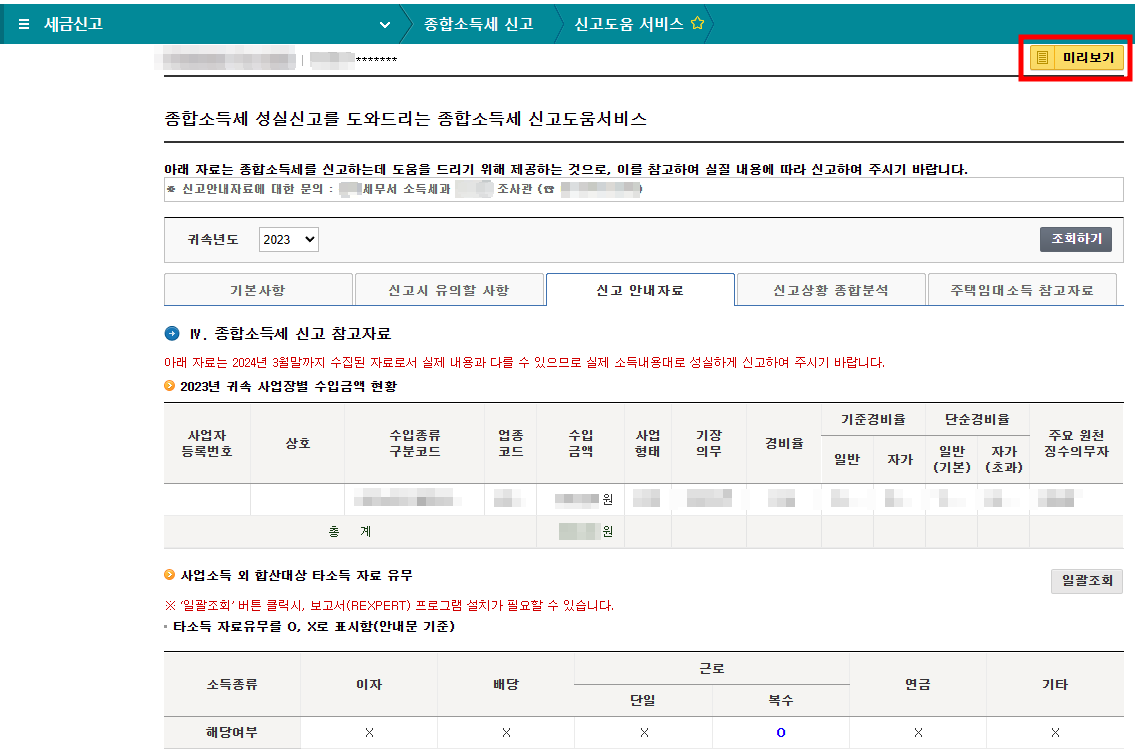Click the 조회하기 button
Screen dimensions: 1135x755
1075,239
